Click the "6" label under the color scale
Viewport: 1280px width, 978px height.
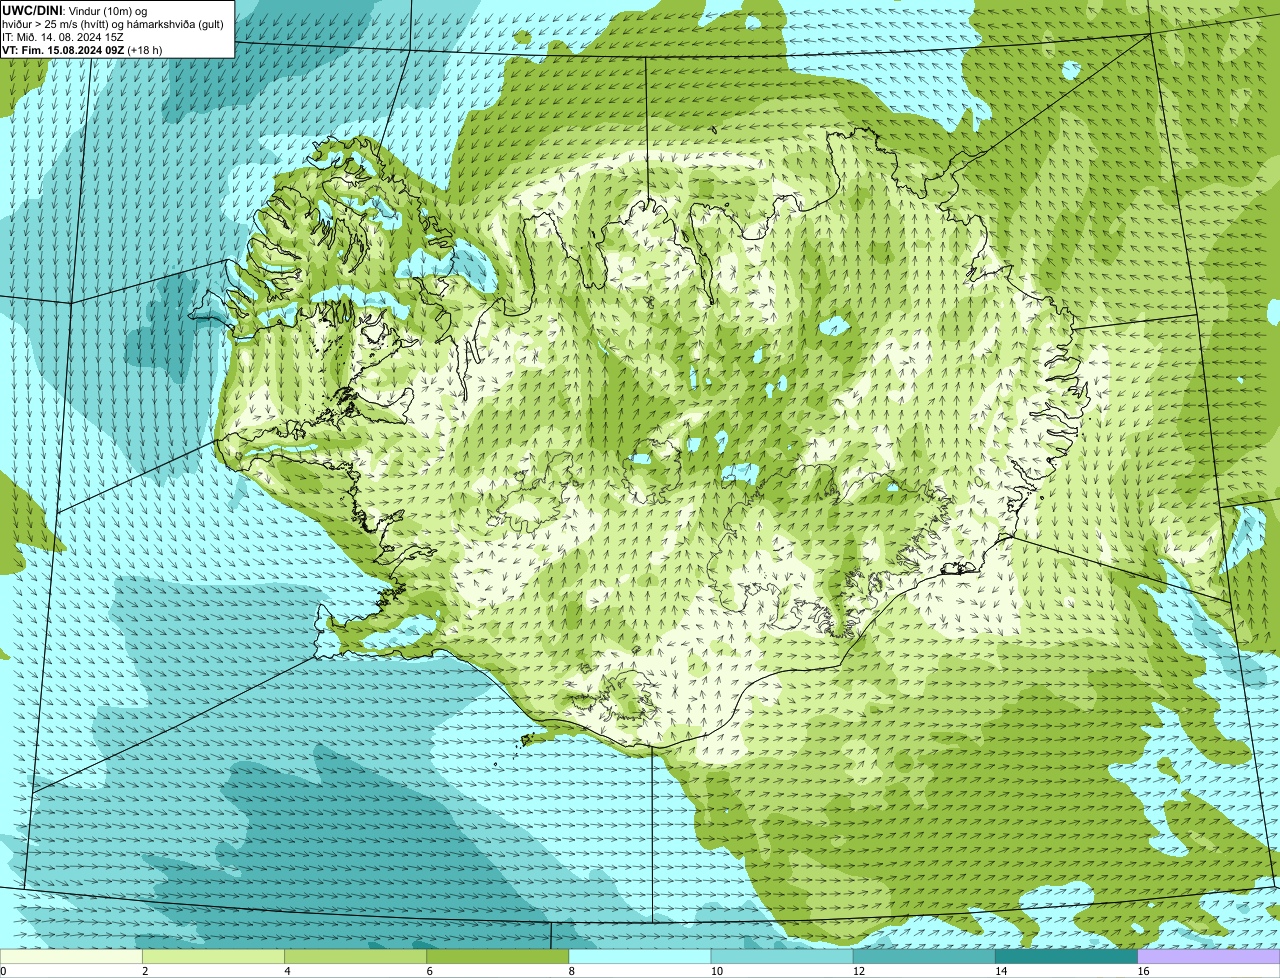(x=429, y=971)
